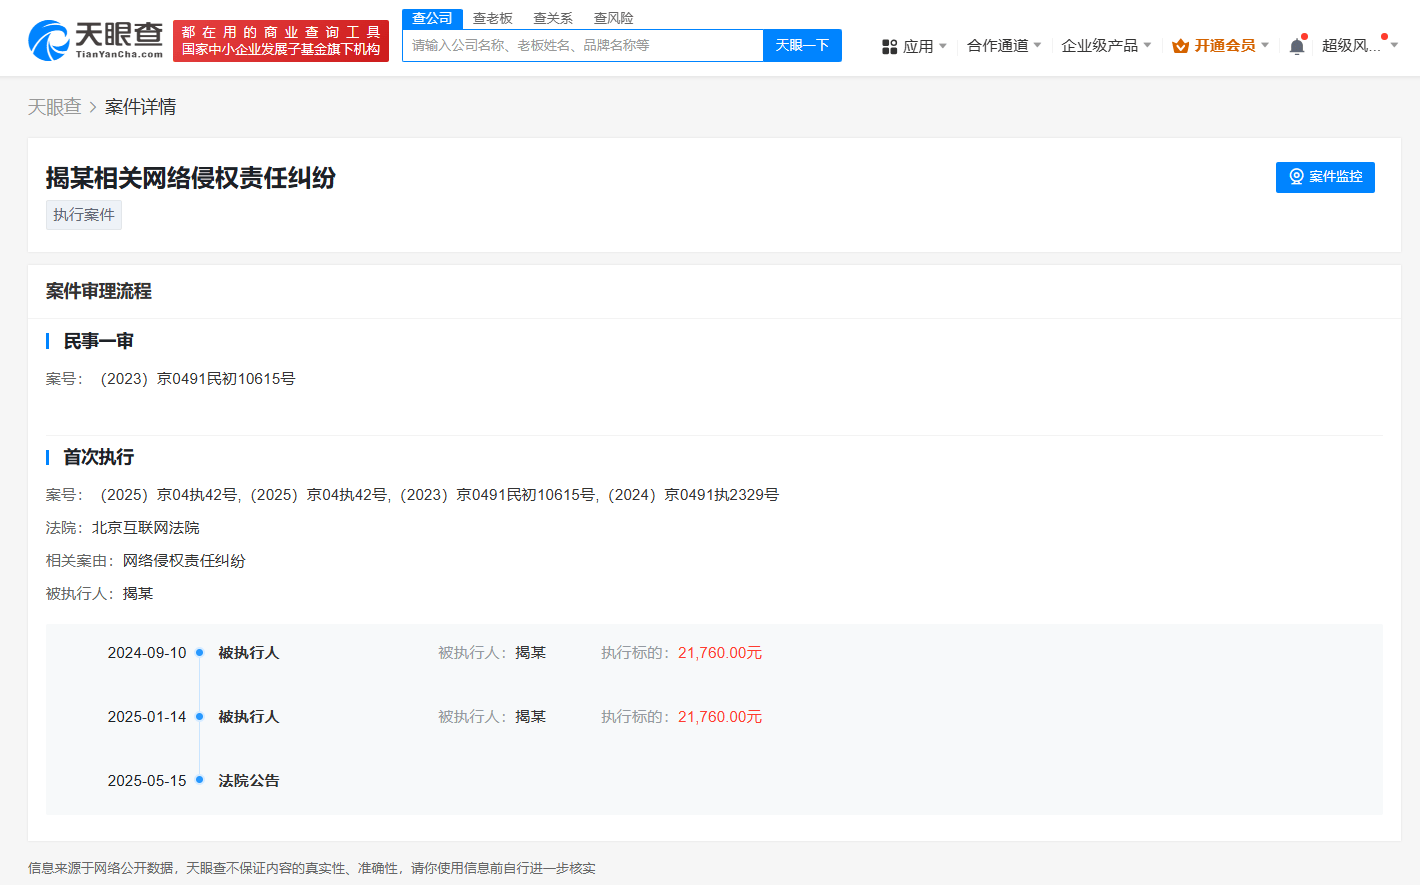Click 被执行人 name 揭某 above timeline
The width and height of the screenshot is (1420, 885).
(138, 594)
